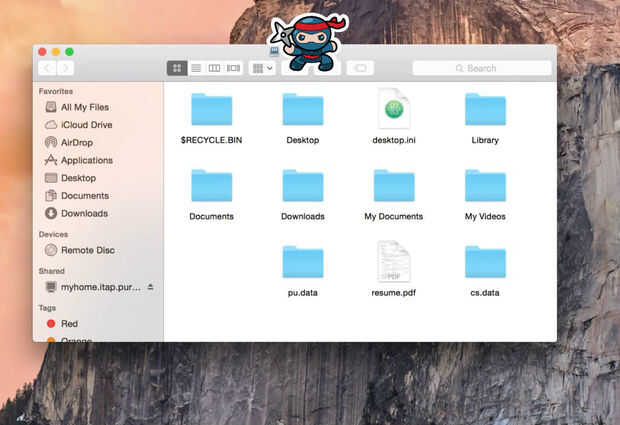Click the Remote Disc icon
This screenshot has height=425, width=620.
click(51, 250)
